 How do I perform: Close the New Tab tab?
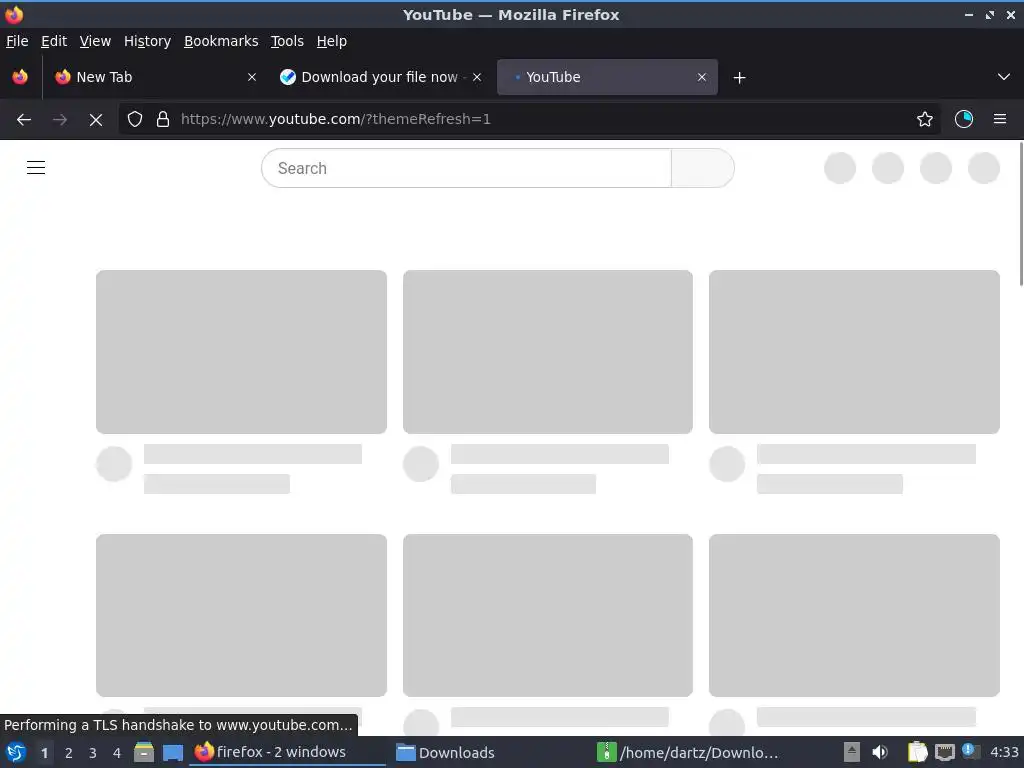coord(252,77)
